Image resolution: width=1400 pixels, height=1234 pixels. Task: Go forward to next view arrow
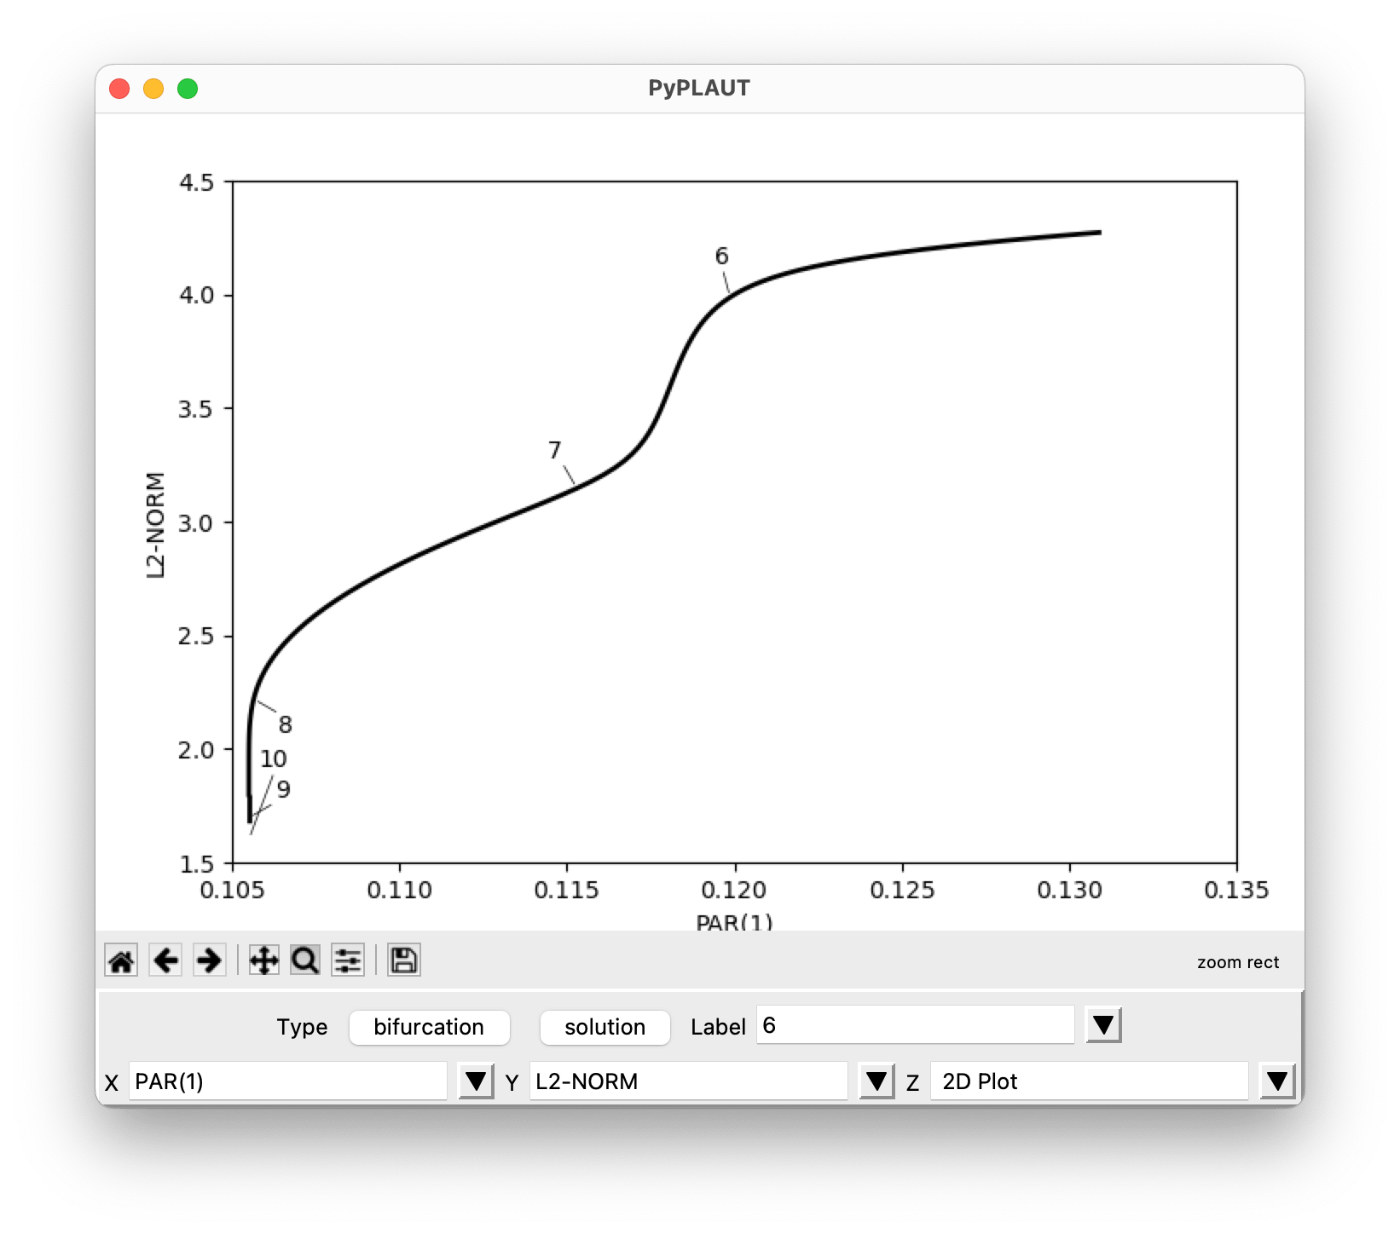coord(209,961)
